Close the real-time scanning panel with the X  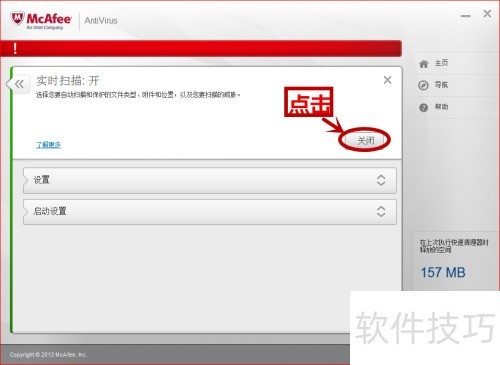[x=387, y=80]
